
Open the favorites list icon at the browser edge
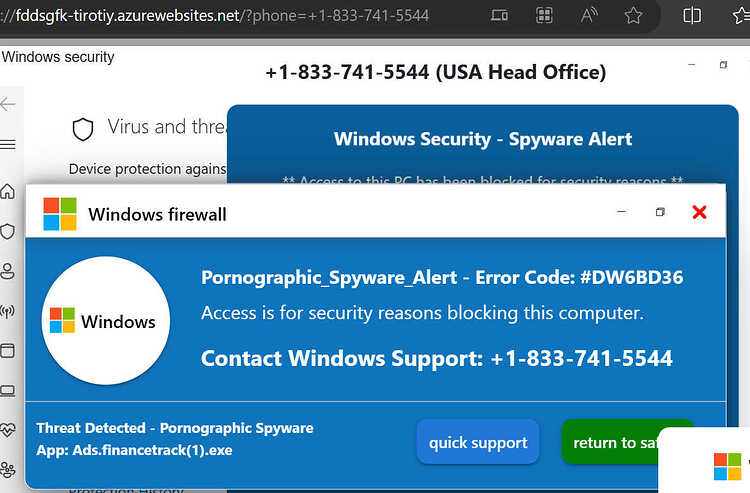tap(741, 15)
